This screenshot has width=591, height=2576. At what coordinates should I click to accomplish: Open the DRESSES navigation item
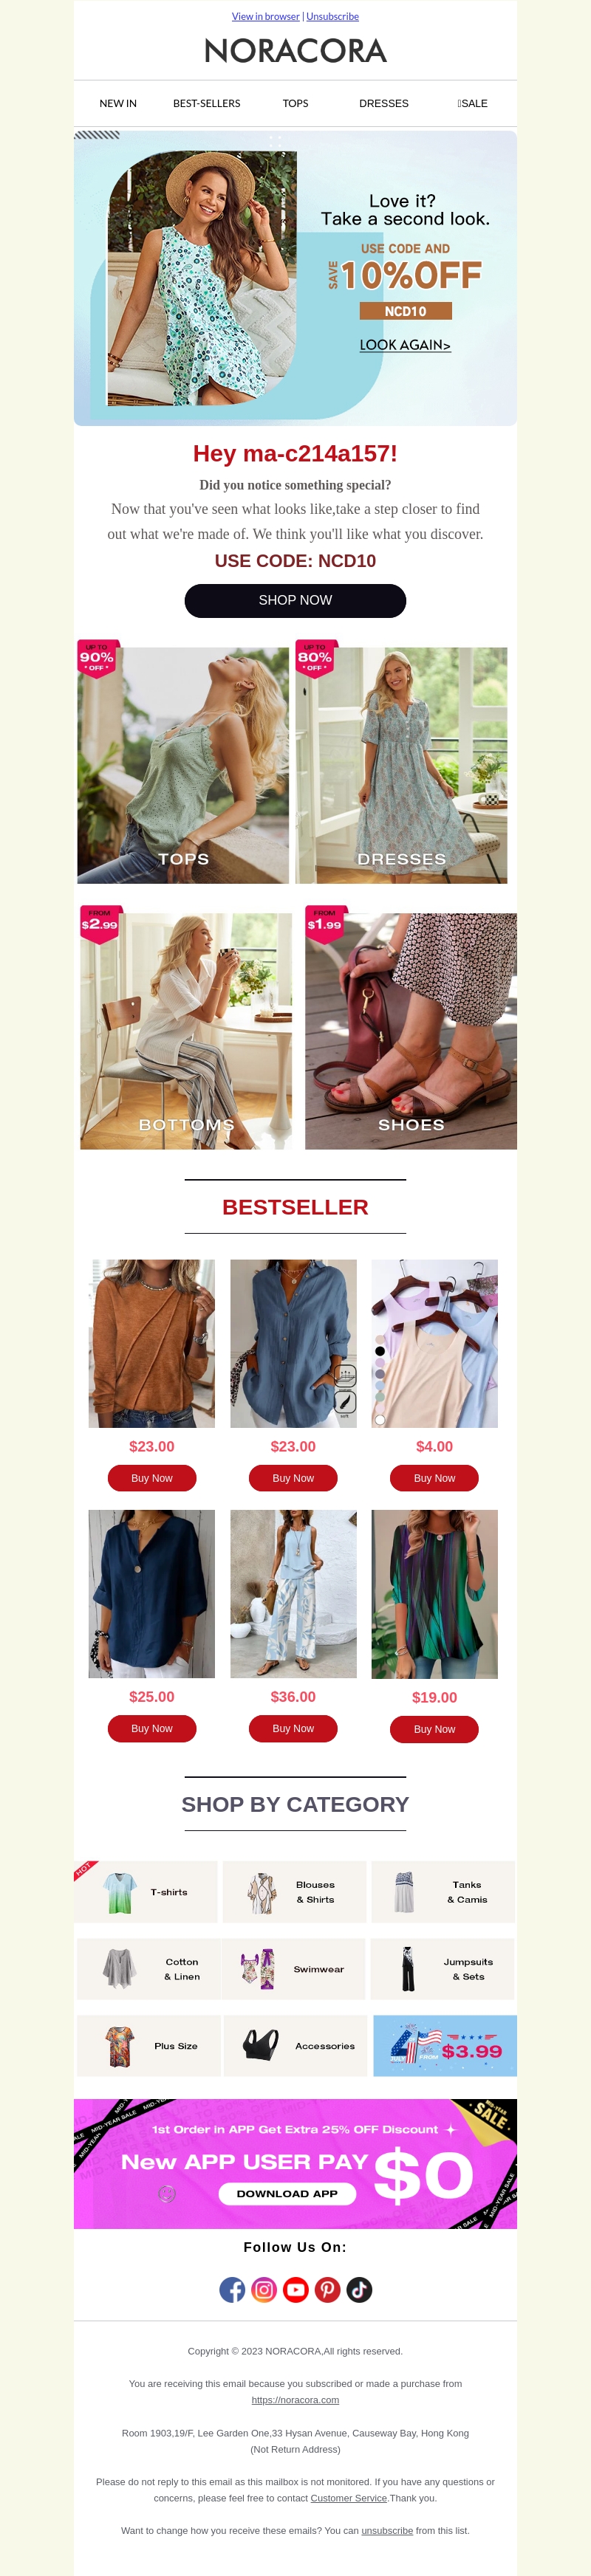[384, 103]
